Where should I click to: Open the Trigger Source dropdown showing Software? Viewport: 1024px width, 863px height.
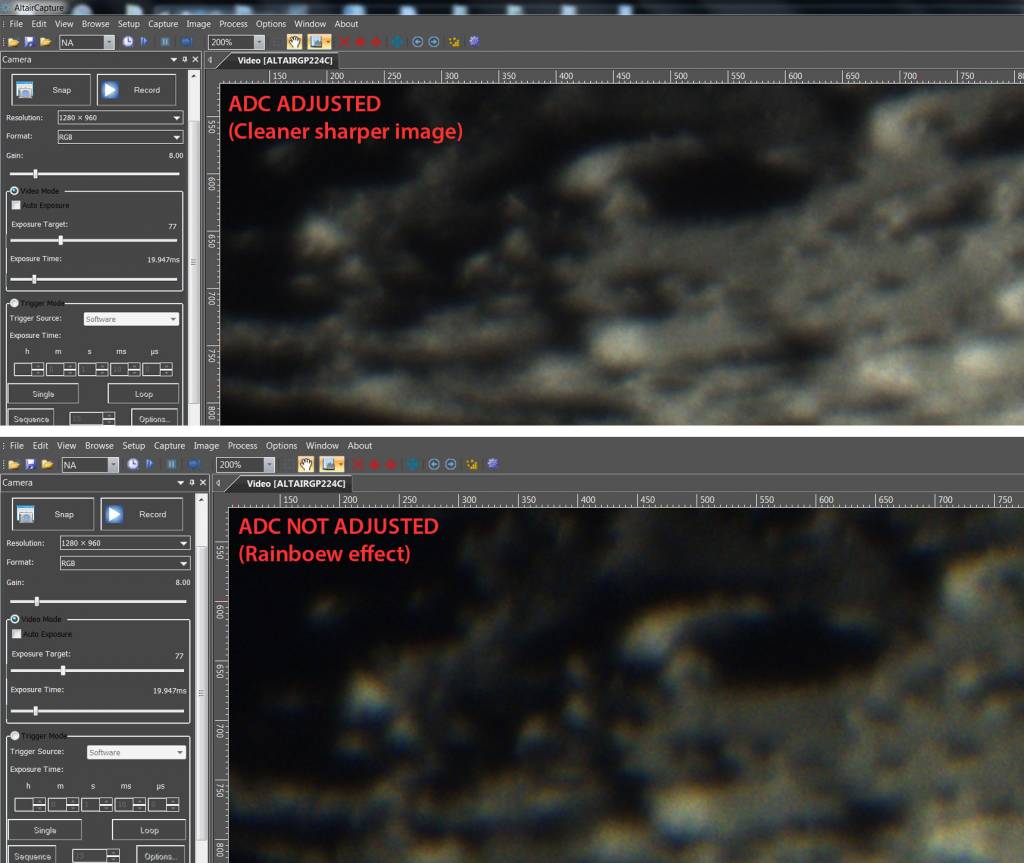130,318
